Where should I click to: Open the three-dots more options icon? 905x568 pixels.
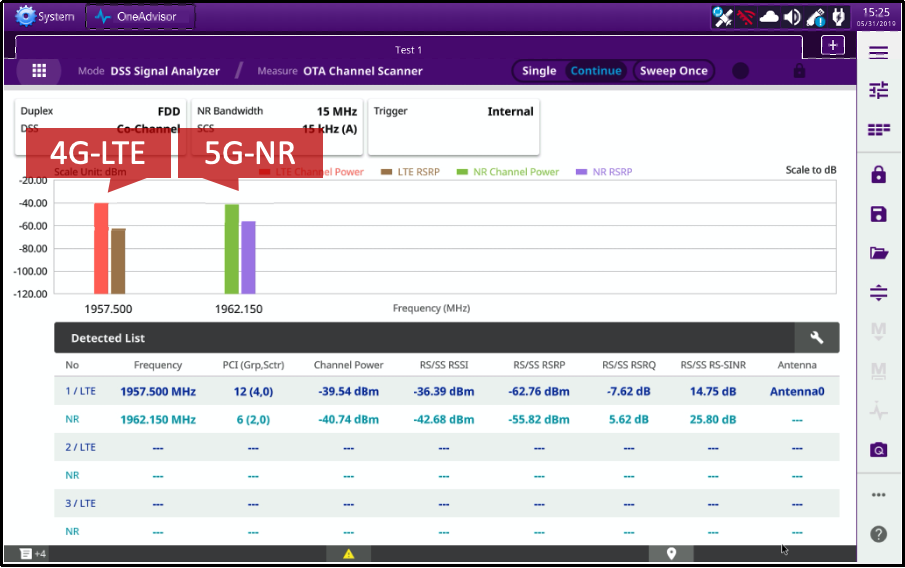(x=878, y=495)
